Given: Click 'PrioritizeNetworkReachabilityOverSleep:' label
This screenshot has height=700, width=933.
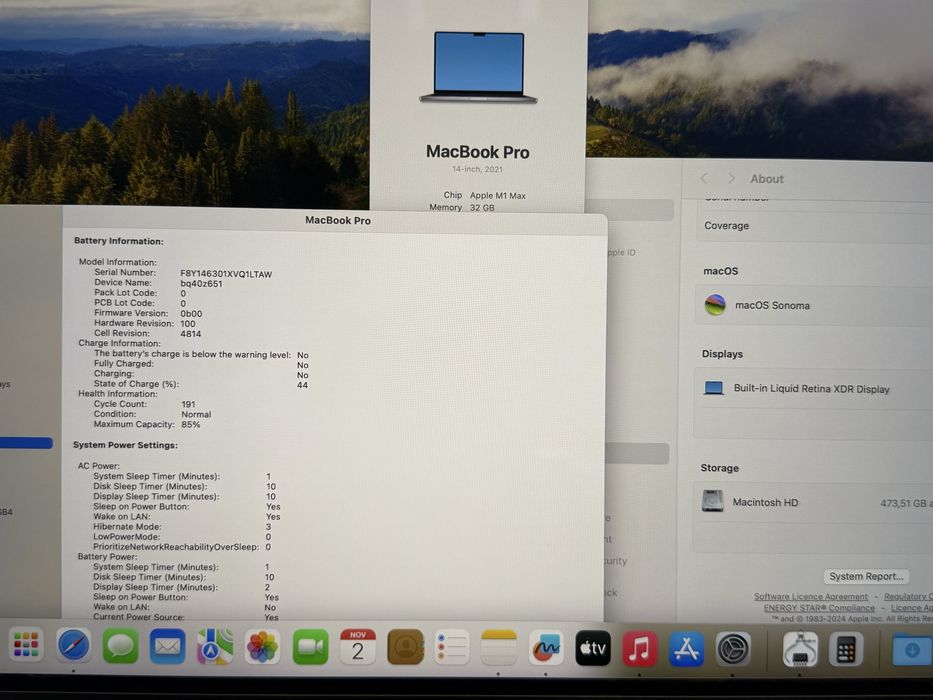Looking at the screenshot, I should pyautogui.click(x=176, y=546).
